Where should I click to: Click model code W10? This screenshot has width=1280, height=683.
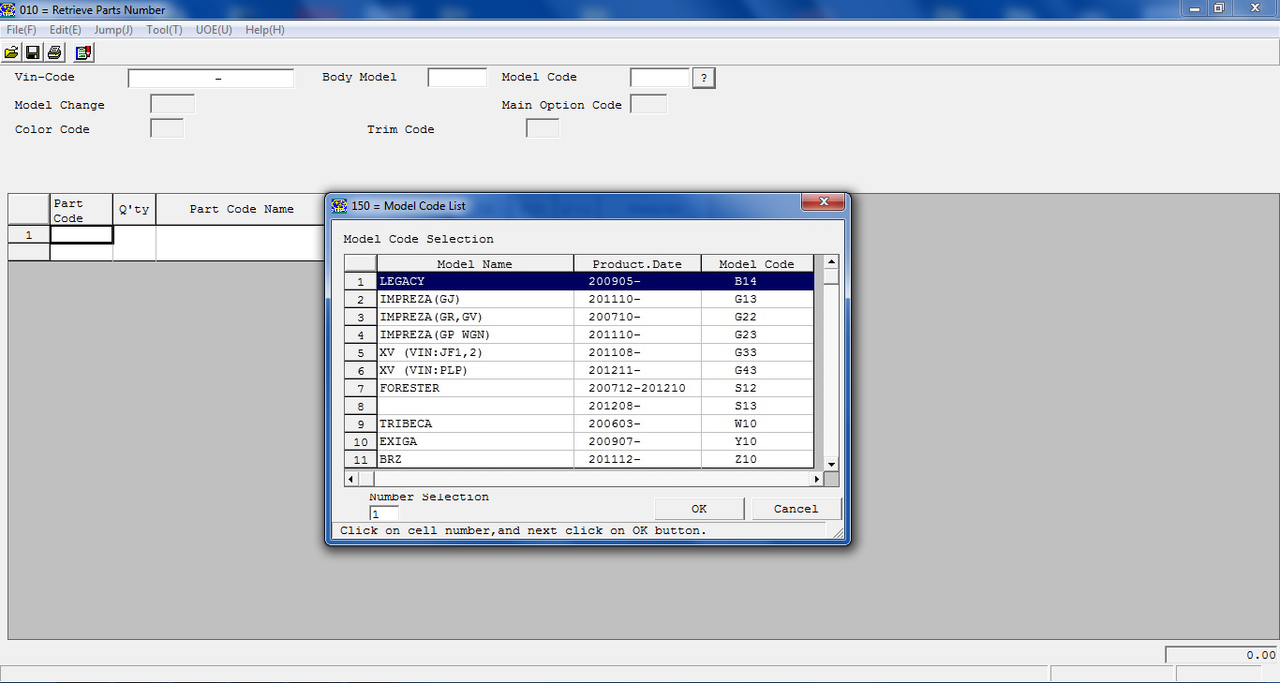[745, 424]
